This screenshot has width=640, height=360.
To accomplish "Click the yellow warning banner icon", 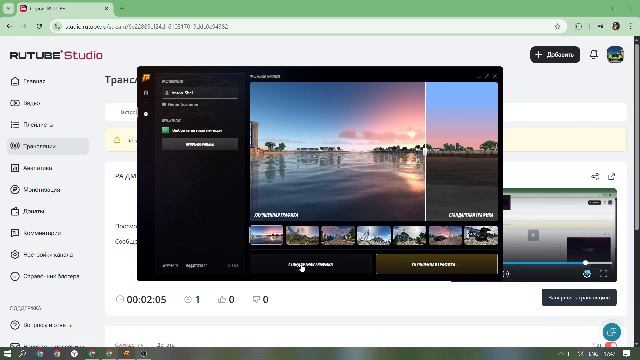I will [x=117, y=140].
